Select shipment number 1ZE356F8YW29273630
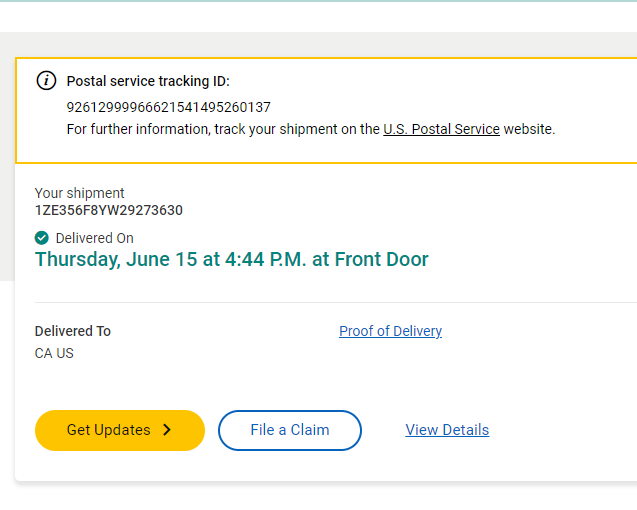 [109, 210]
